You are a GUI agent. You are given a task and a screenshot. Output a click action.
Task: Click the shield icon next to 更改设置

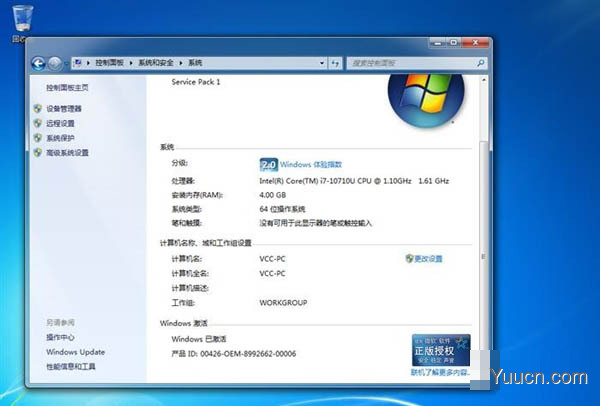[409, 259]
